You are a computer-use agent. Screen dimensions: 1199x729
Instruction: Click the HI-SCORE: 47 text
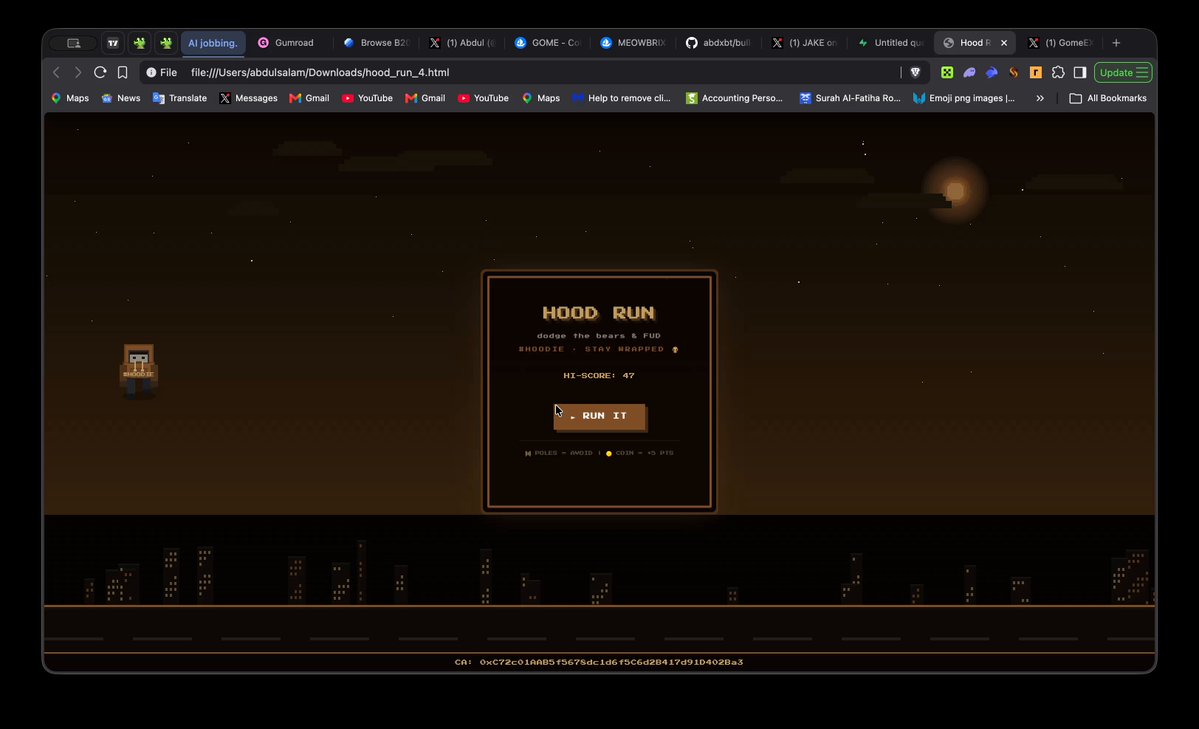click(x=599, y=376)
